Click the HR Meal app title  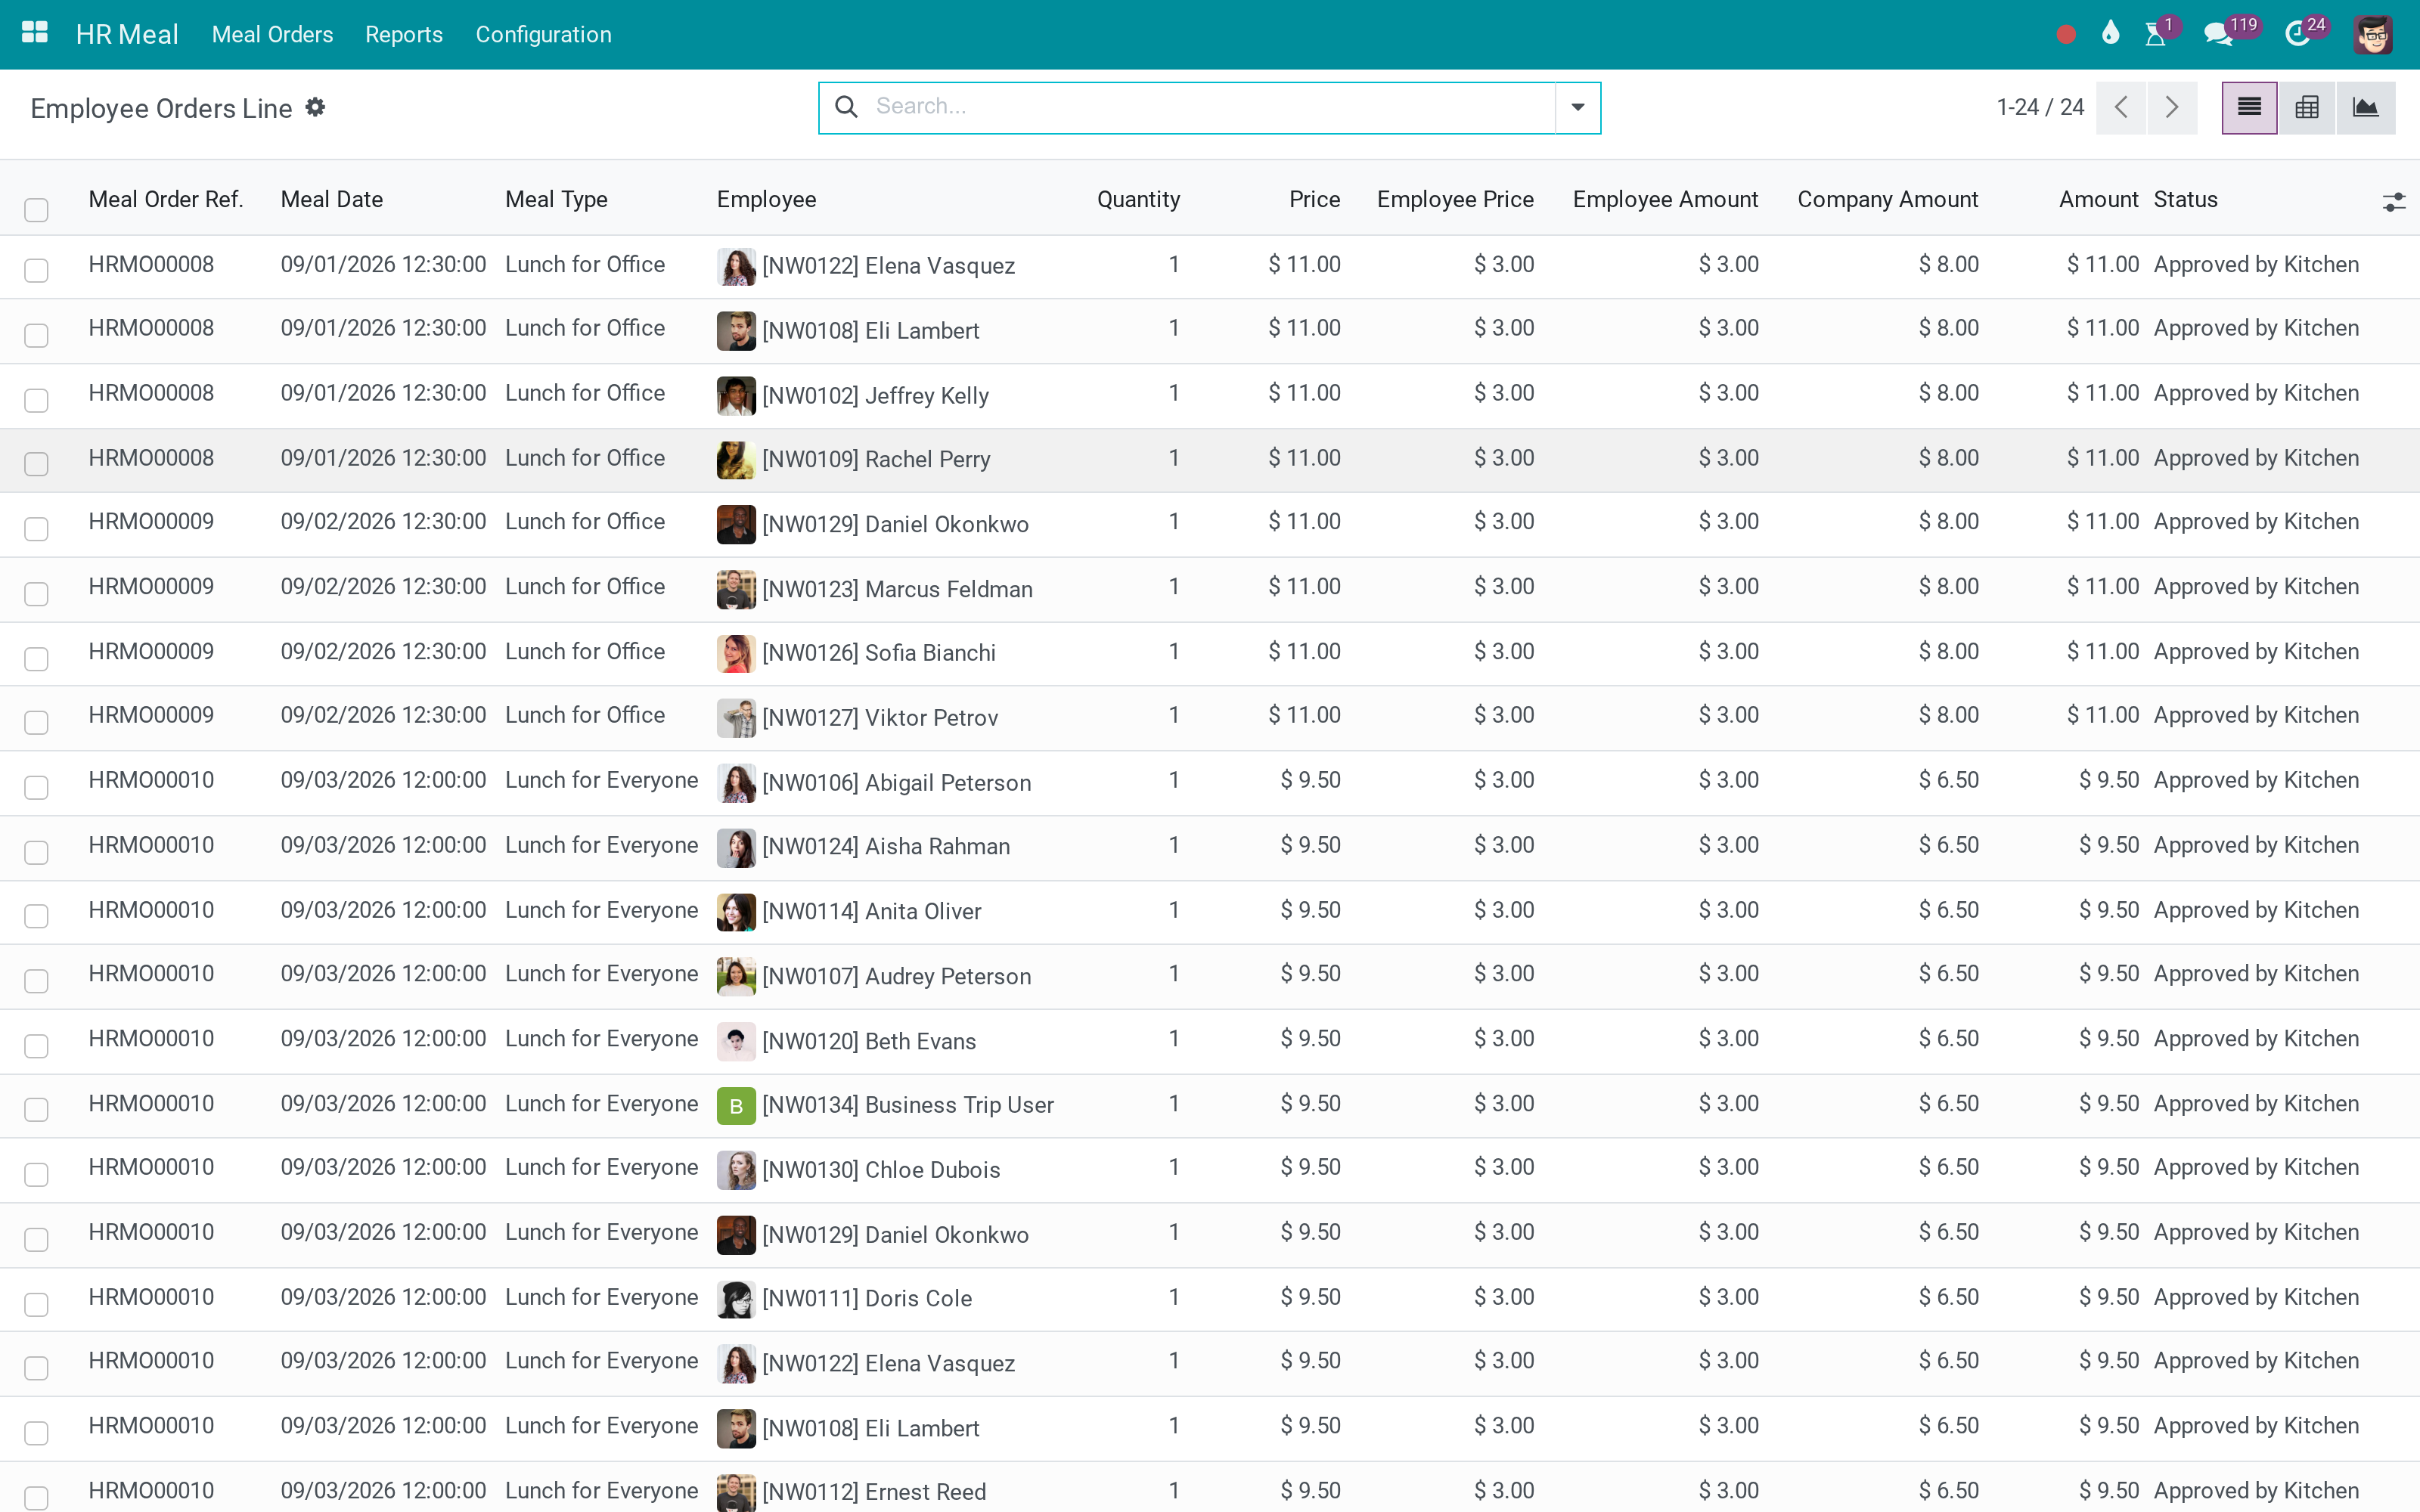point(127,34)
